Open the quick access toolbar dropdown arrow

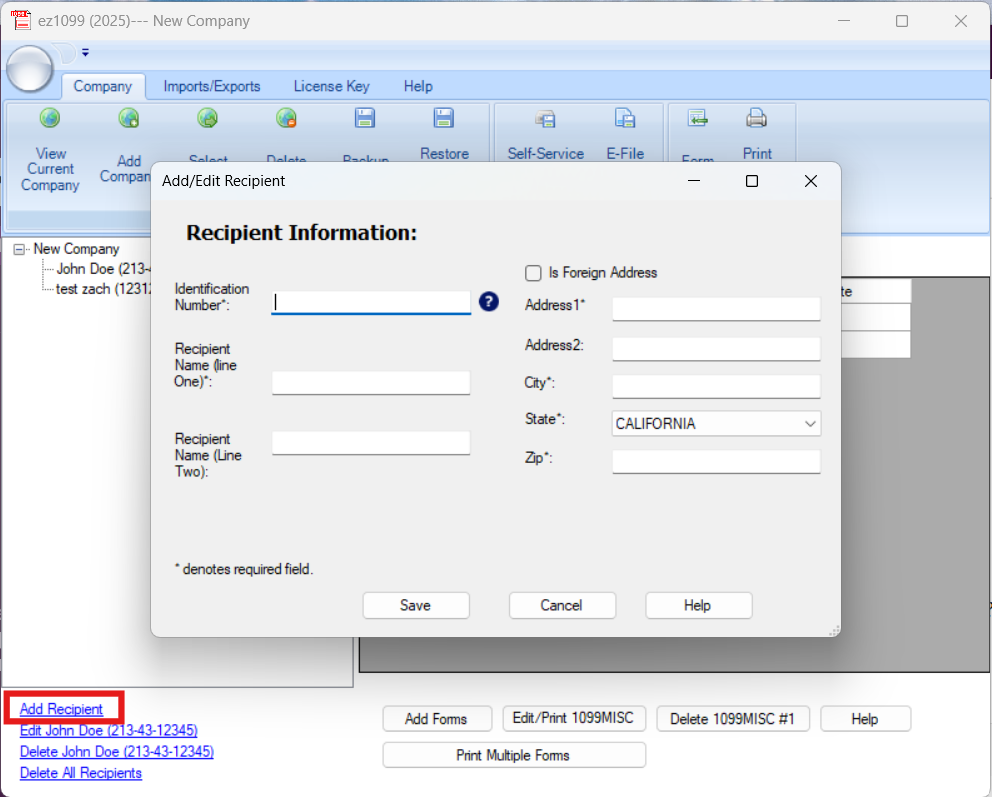pos(85,53)
